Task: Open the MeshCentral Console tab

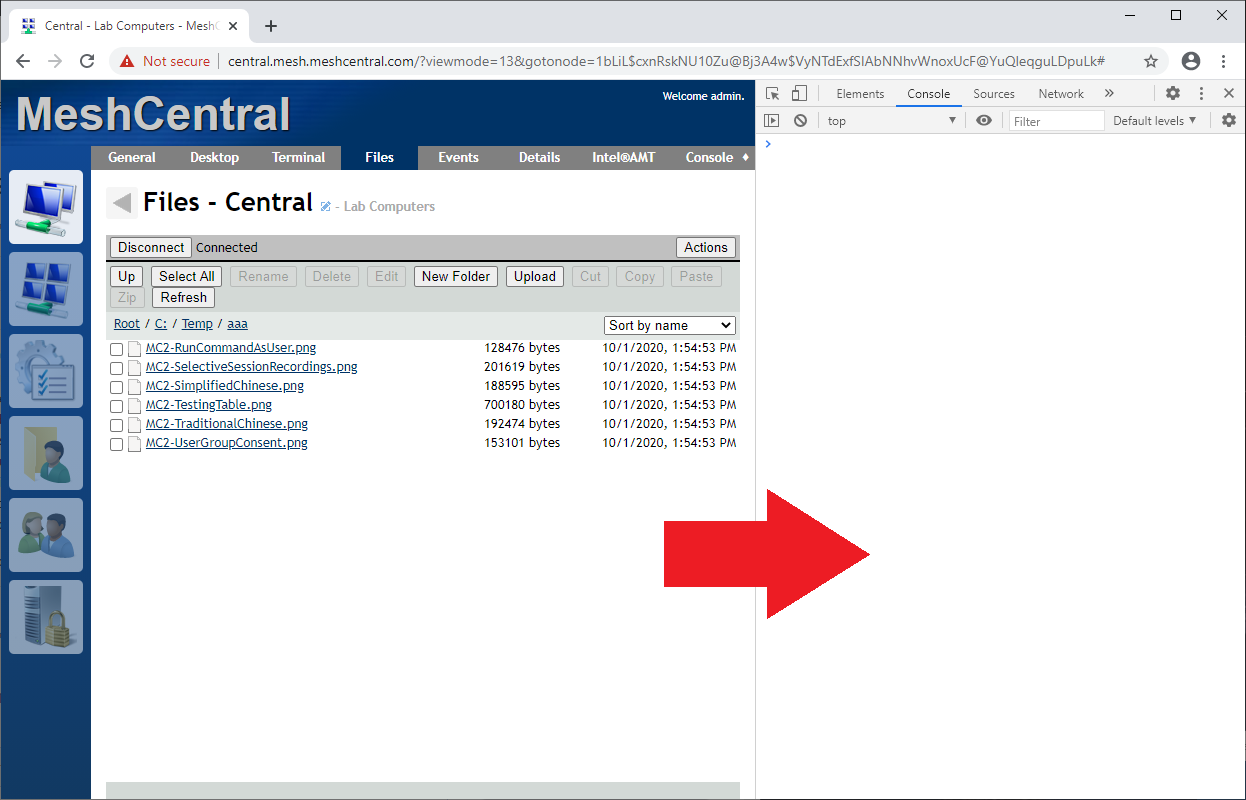Action: [709, 157]
